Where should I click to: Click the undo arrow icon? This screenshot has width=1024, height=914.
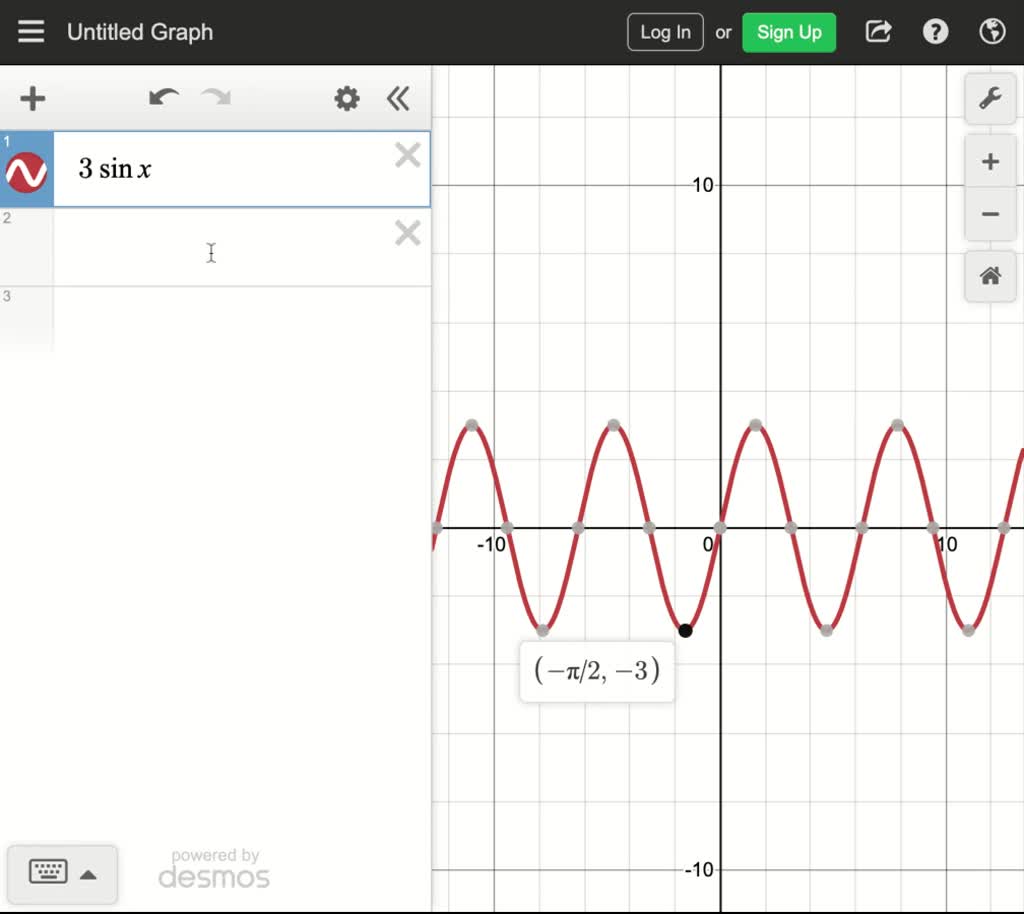click(163, 98)
